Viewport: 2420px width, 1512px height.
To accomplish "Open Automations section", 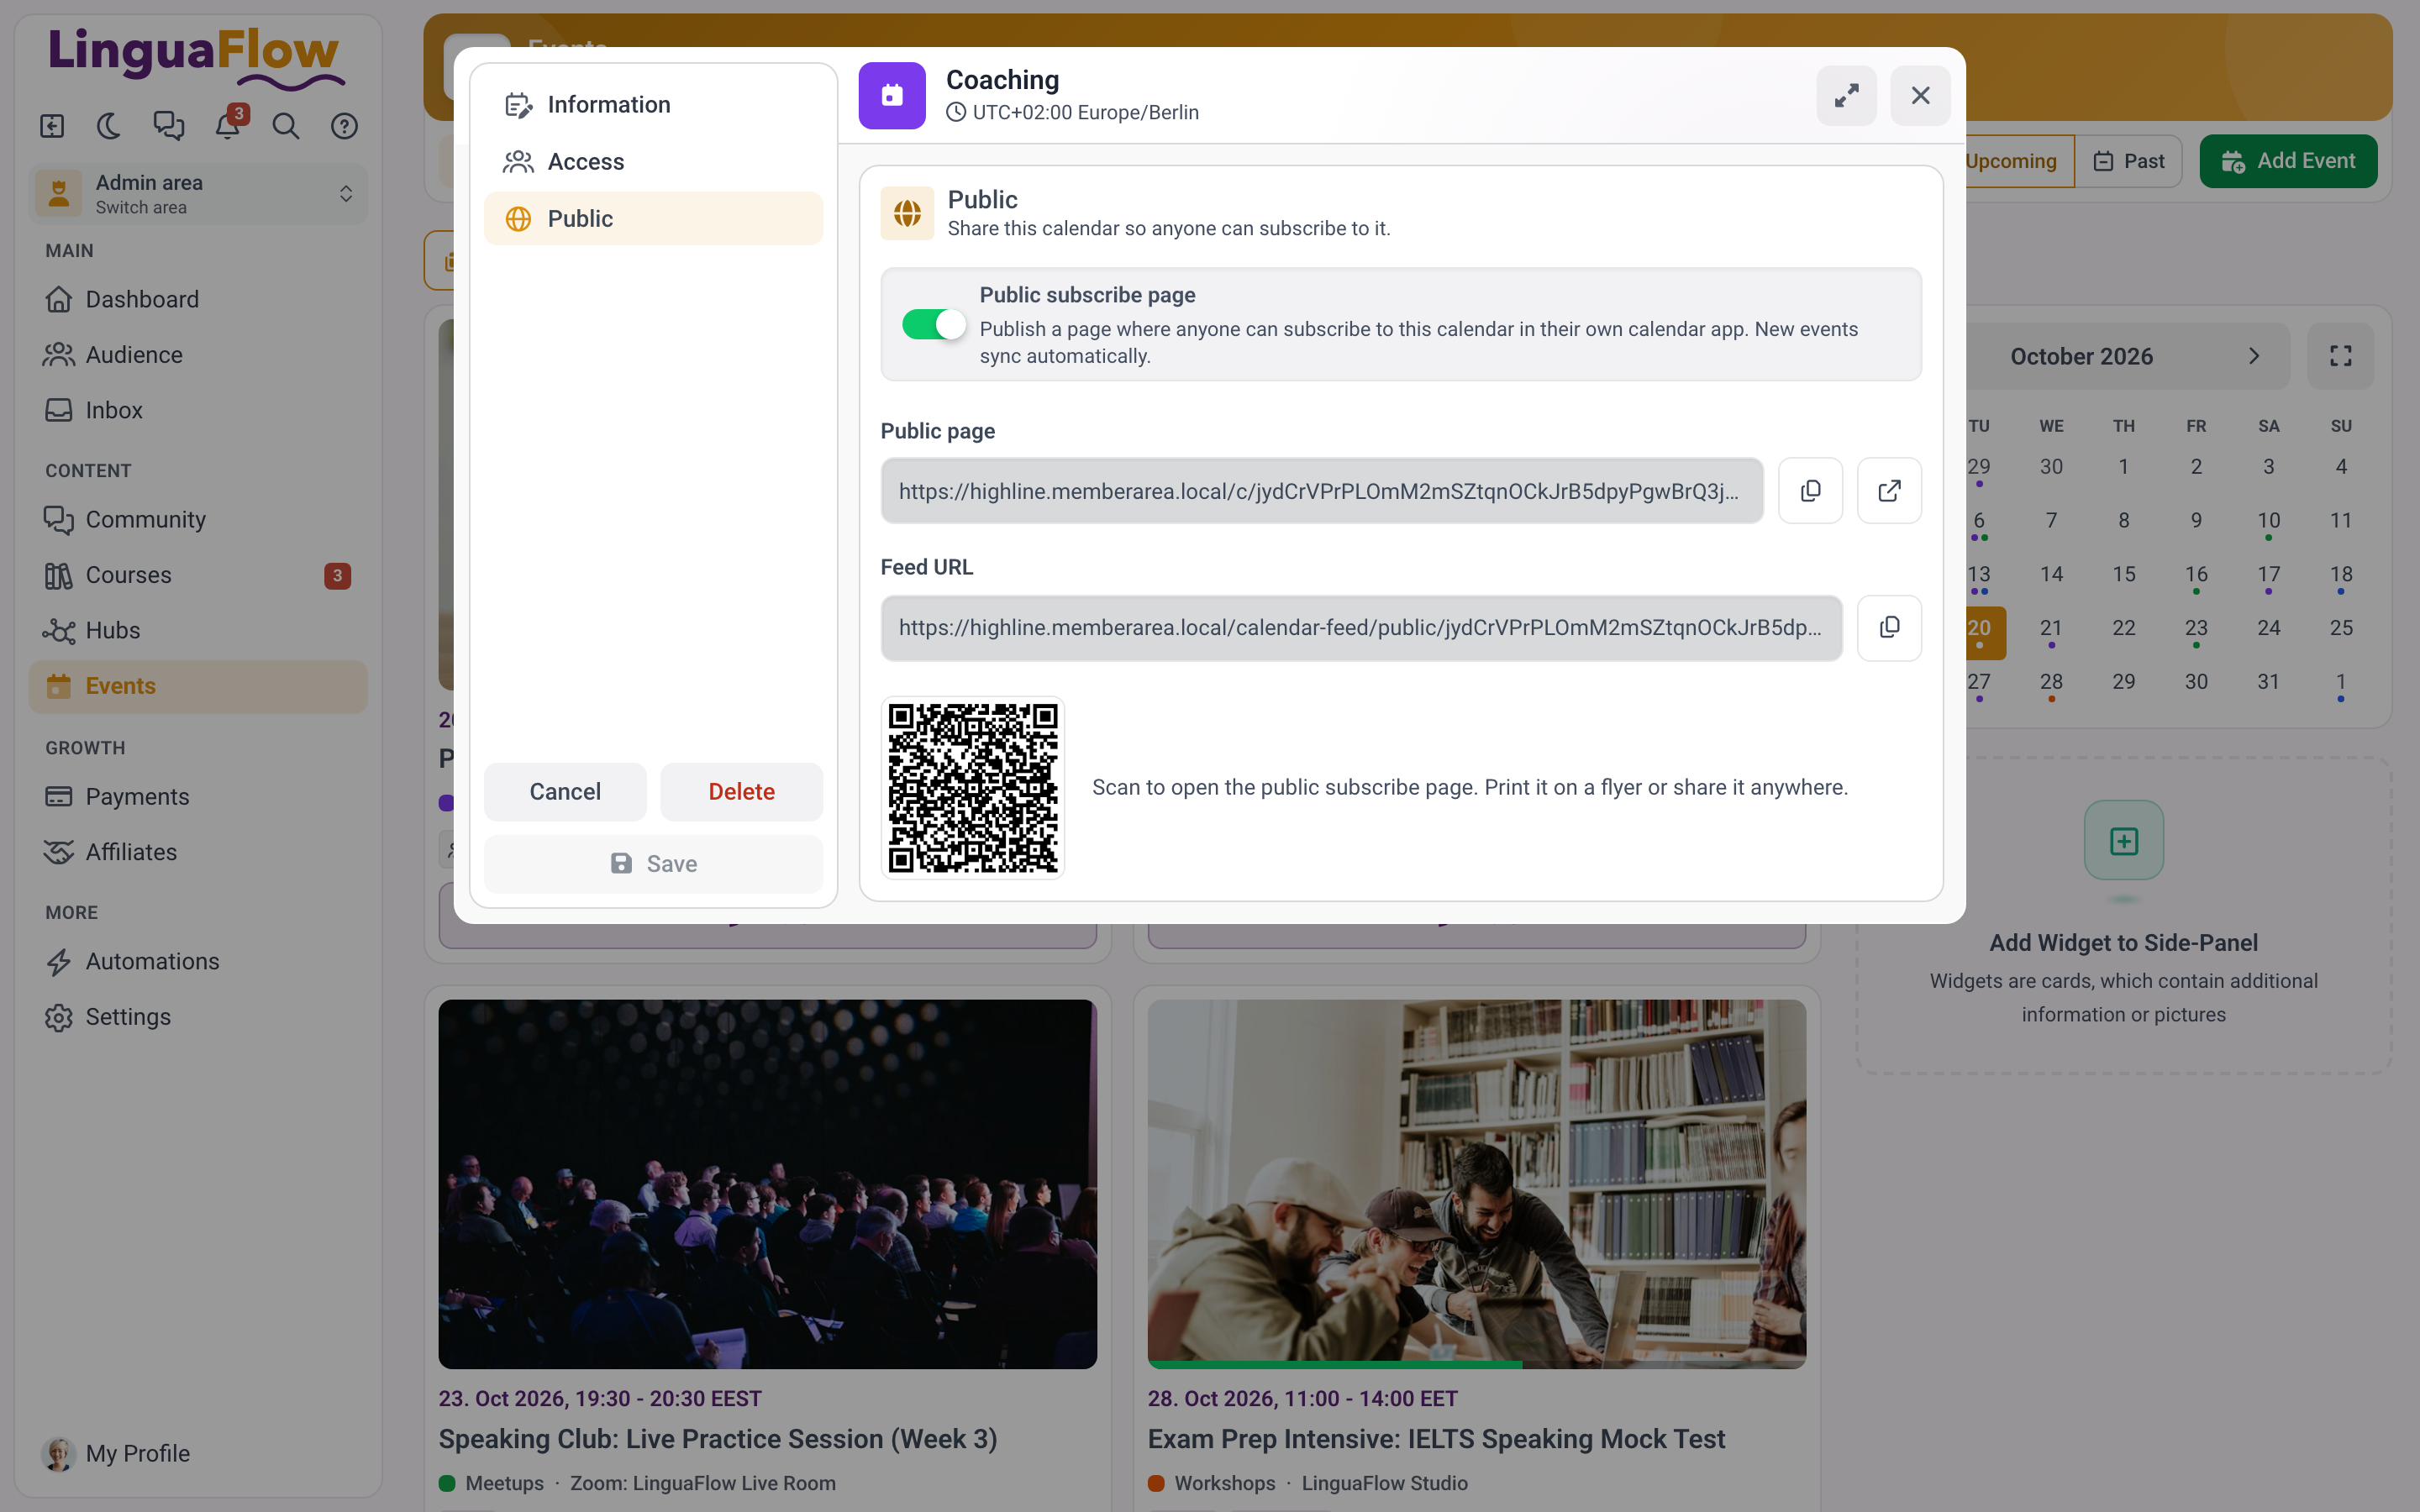I will tap(198, 961).
